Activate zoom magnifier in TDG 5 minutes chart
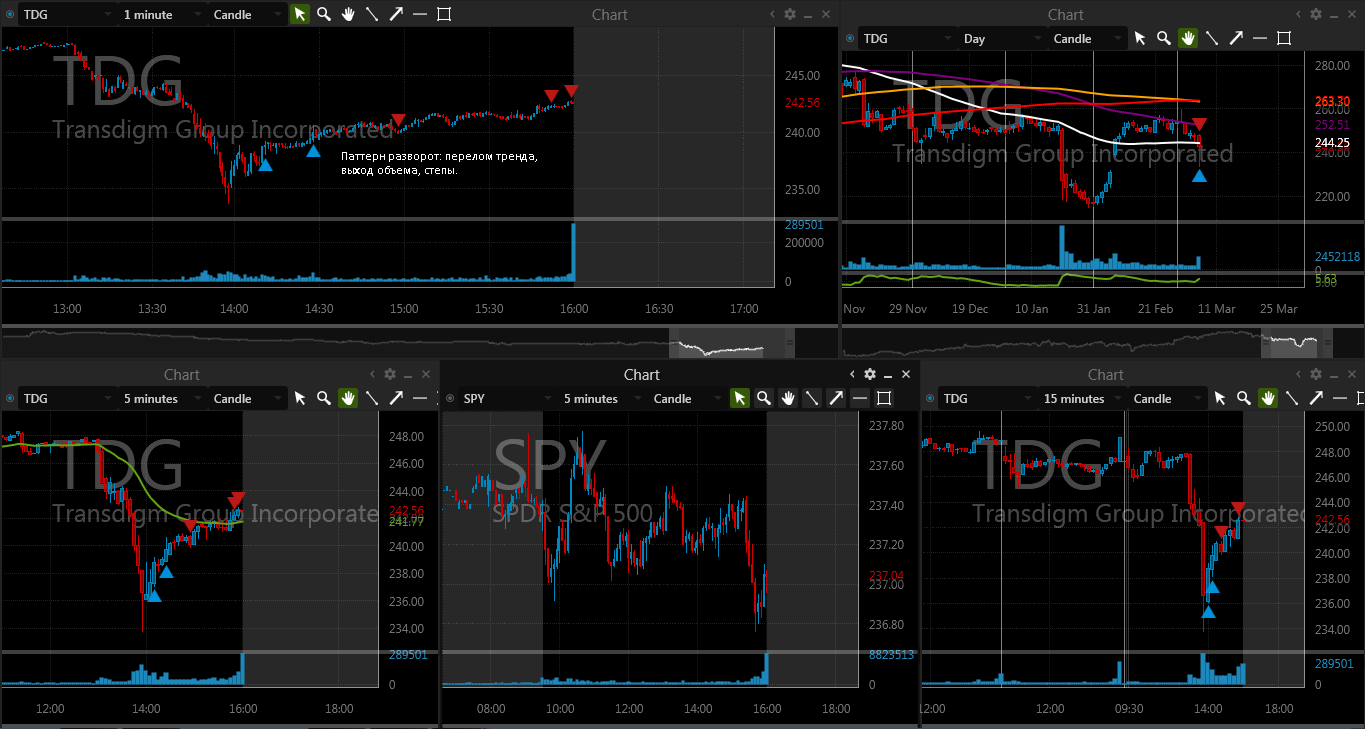Screen dimensions: 1365x729 pos(324,398)
